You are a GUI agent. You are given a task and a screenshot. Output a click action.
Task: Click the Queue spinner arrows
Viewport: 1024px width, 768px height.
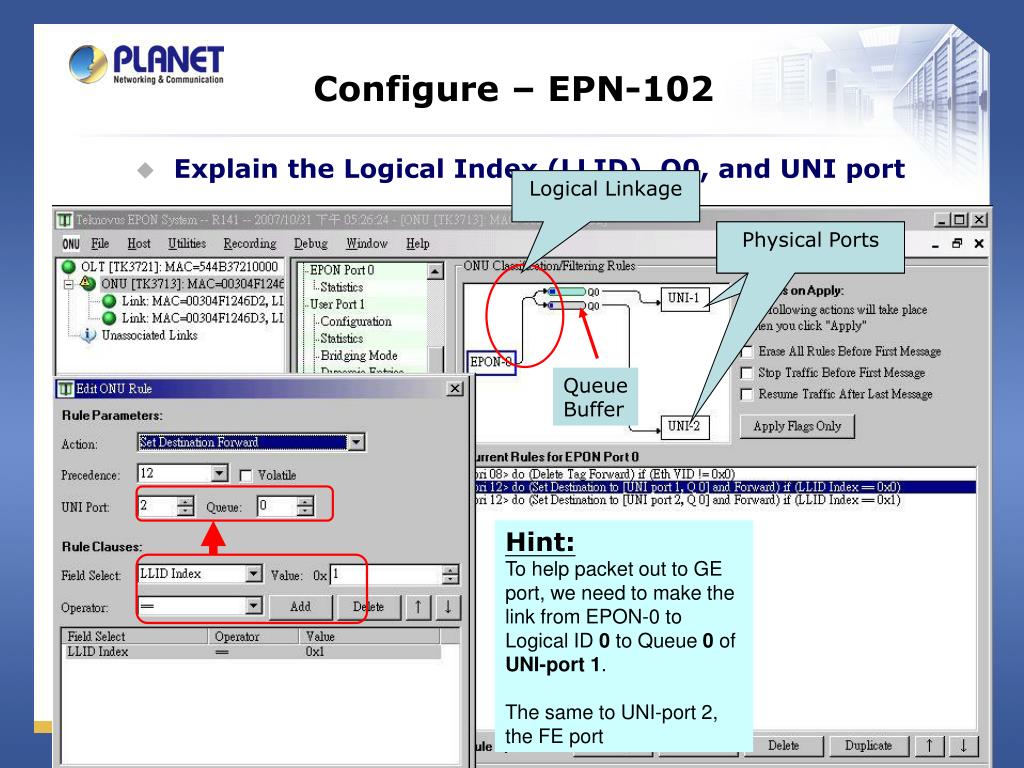click(305, 506)
